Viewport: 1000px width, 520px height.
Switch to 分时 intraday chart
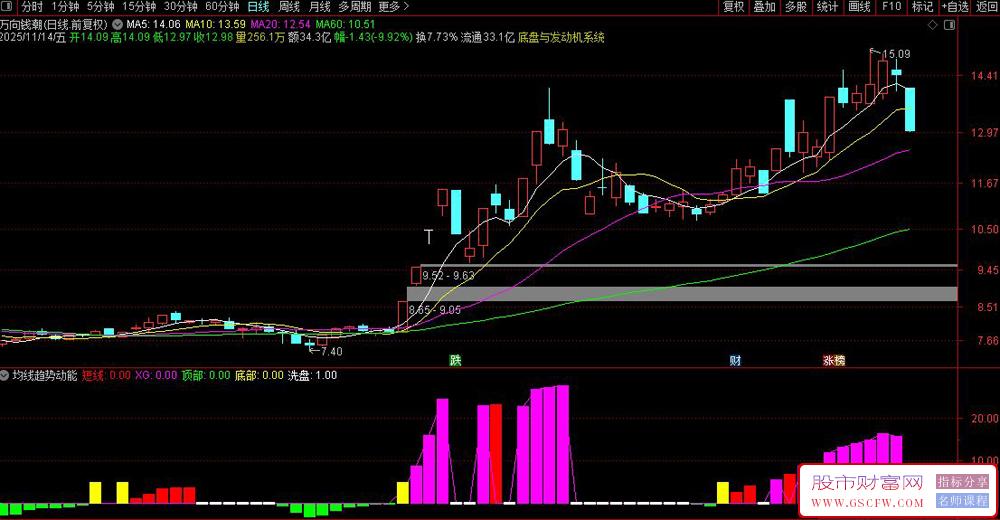[x=32, y=7]
